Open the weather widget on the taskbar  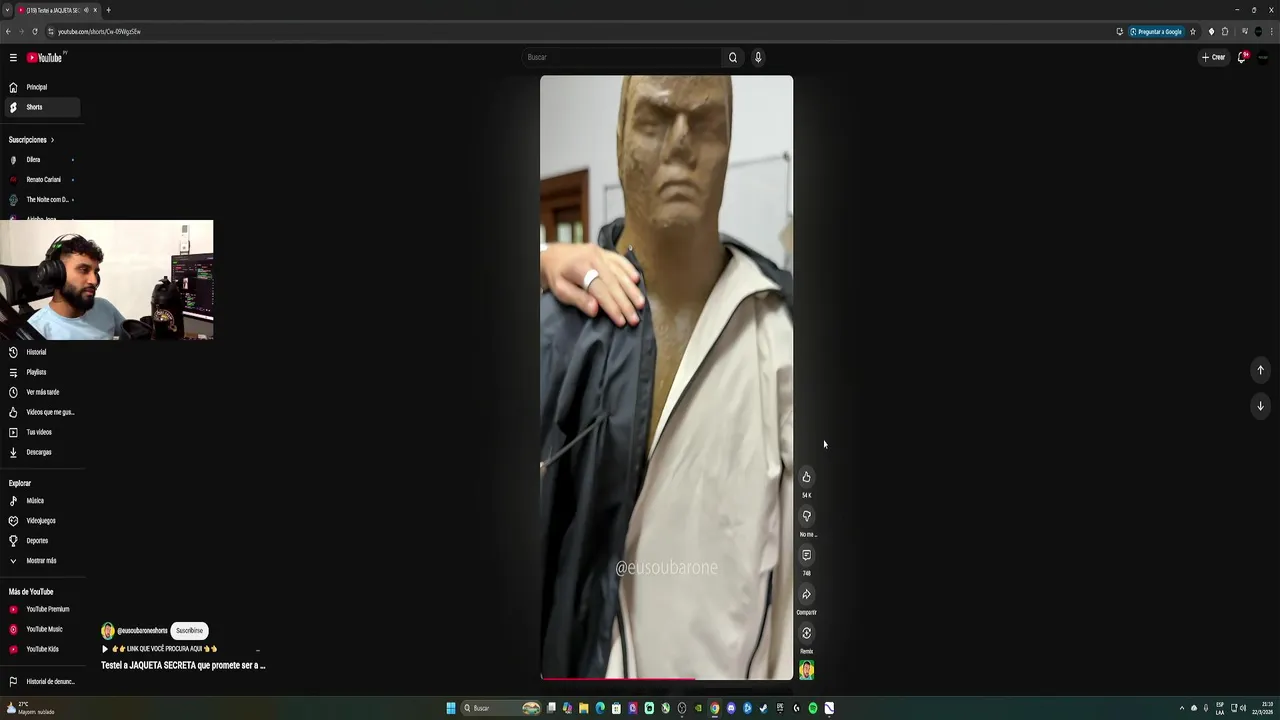click(x=30, y=708)
